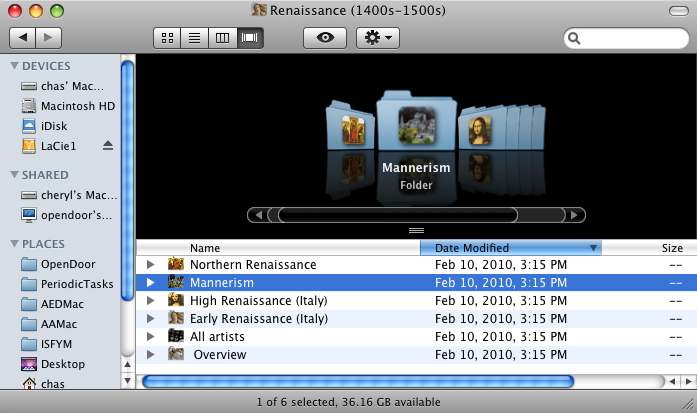The height and width of the screenshot is (413, 697).
Task: Click the file list horizontal scrollbar thumb
Action: point(358,381)
